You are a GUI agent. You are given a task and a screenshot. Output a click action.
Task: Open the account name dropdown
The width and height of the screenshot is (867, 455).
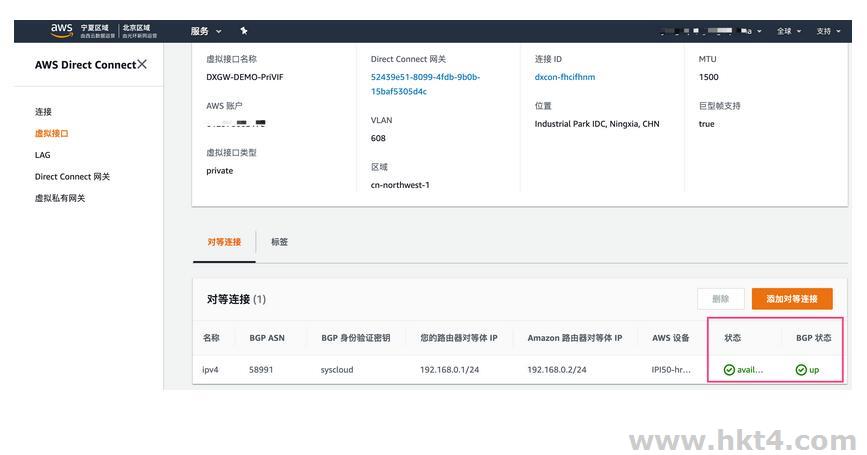coord(711,31)
